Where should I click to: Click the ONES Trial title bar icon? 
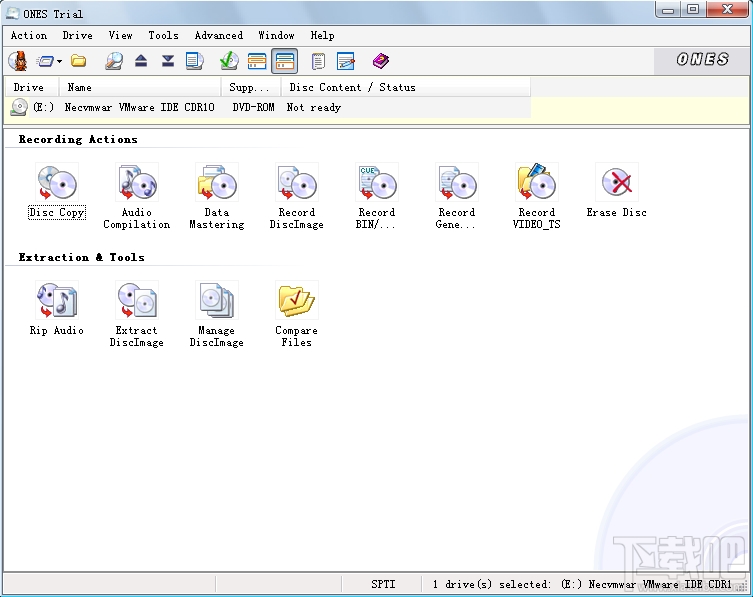[x=12, y=13]
